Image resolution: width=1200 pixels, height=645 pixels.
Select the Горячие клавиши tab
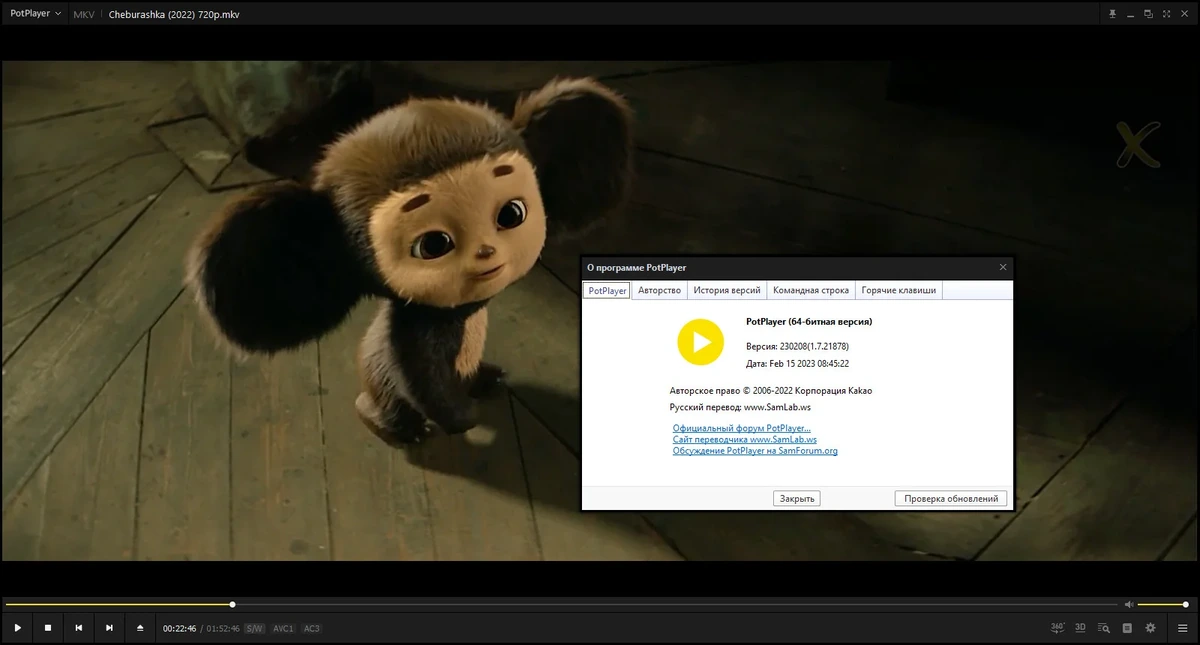[x=899, y=290]
